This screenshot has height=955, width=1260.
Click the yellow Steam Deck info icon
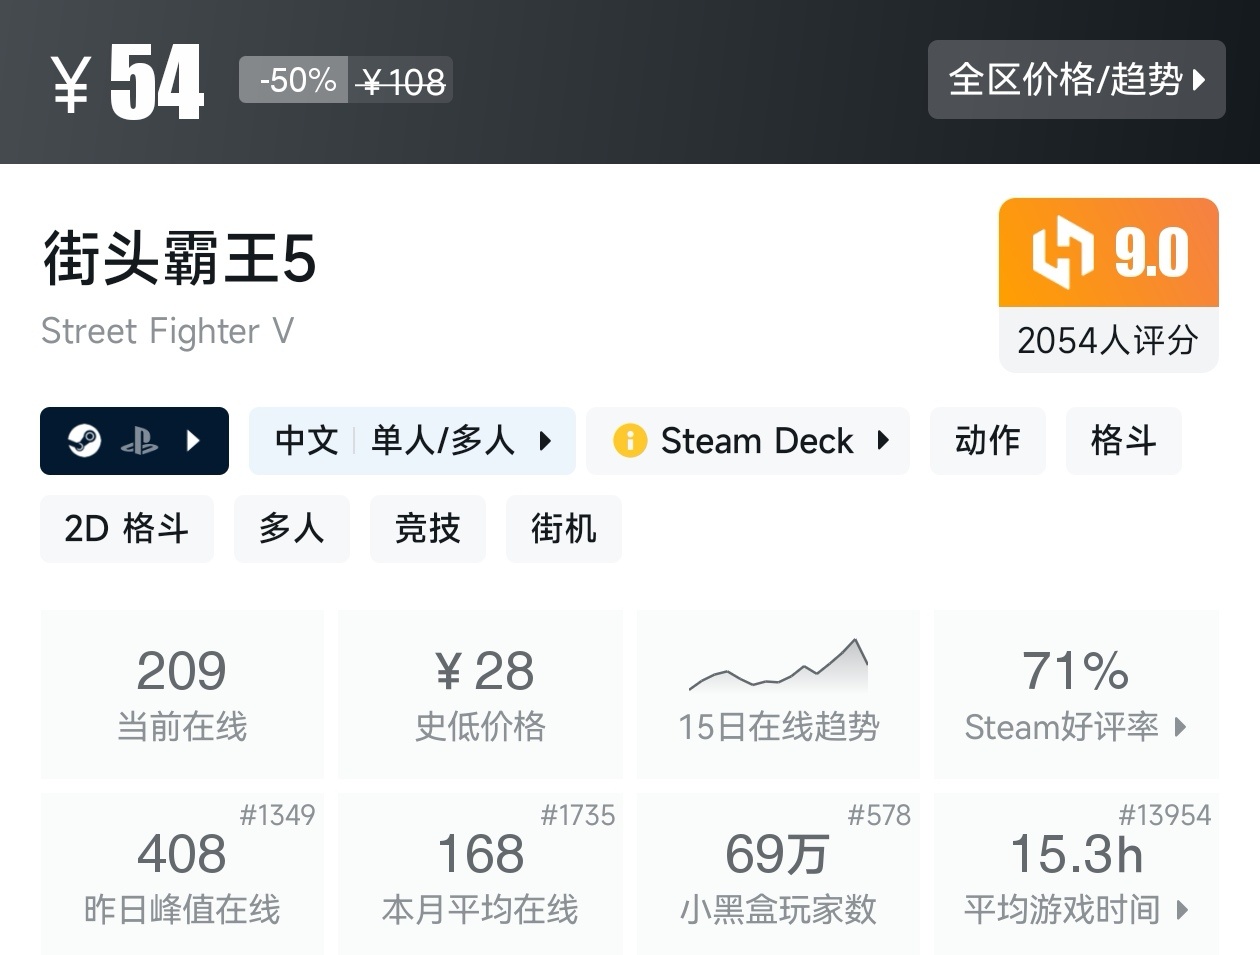(x=629, y=440)
